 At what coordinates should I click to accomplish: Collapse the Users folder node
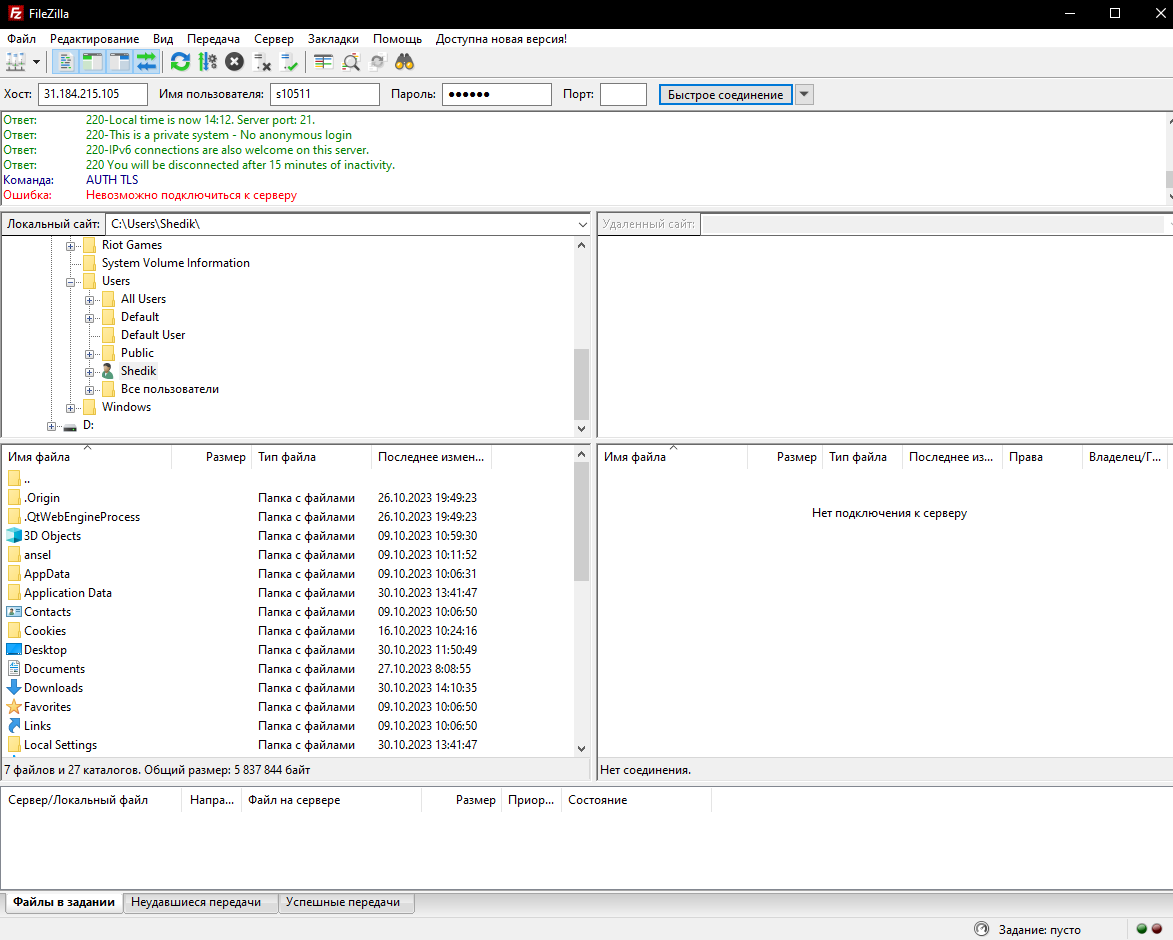tap(70, 282)
